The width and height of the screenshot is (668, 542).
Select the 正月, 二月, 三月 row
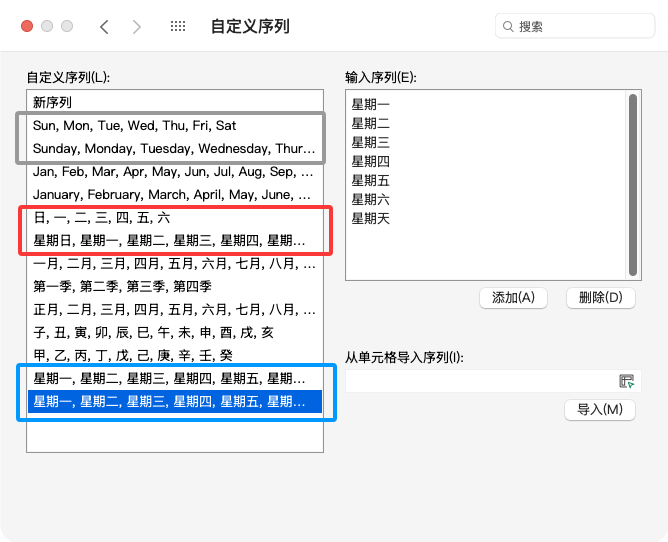(x=175, y=309)
